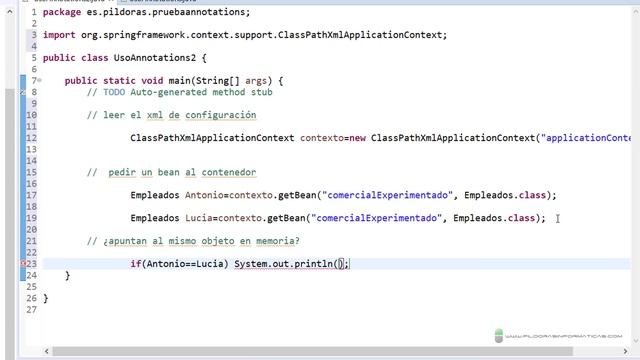Click the args parameter in main's signature

click(256, 81)
